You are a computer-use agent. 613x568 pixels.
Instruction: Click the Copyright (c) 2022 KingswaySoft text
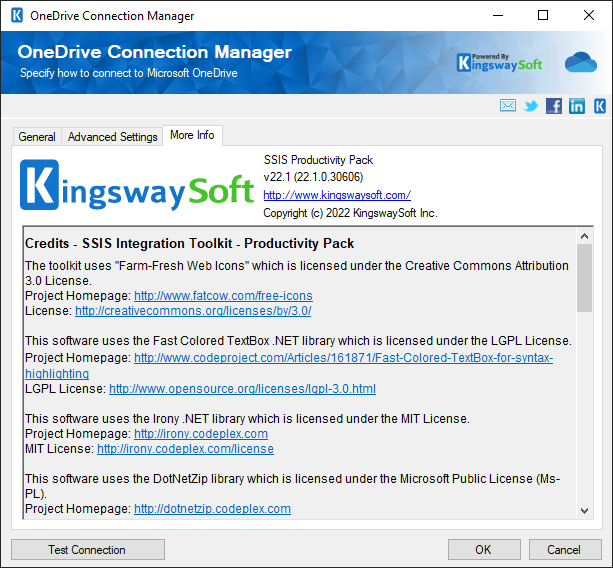[350, 213]
